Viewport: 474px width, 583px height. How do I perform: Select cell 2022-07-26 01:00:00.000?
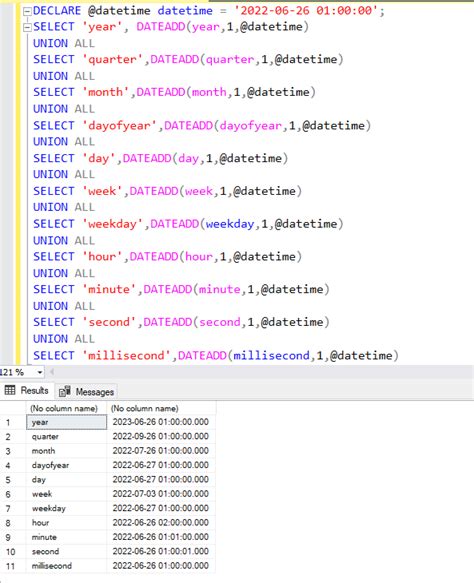(161, 451)
